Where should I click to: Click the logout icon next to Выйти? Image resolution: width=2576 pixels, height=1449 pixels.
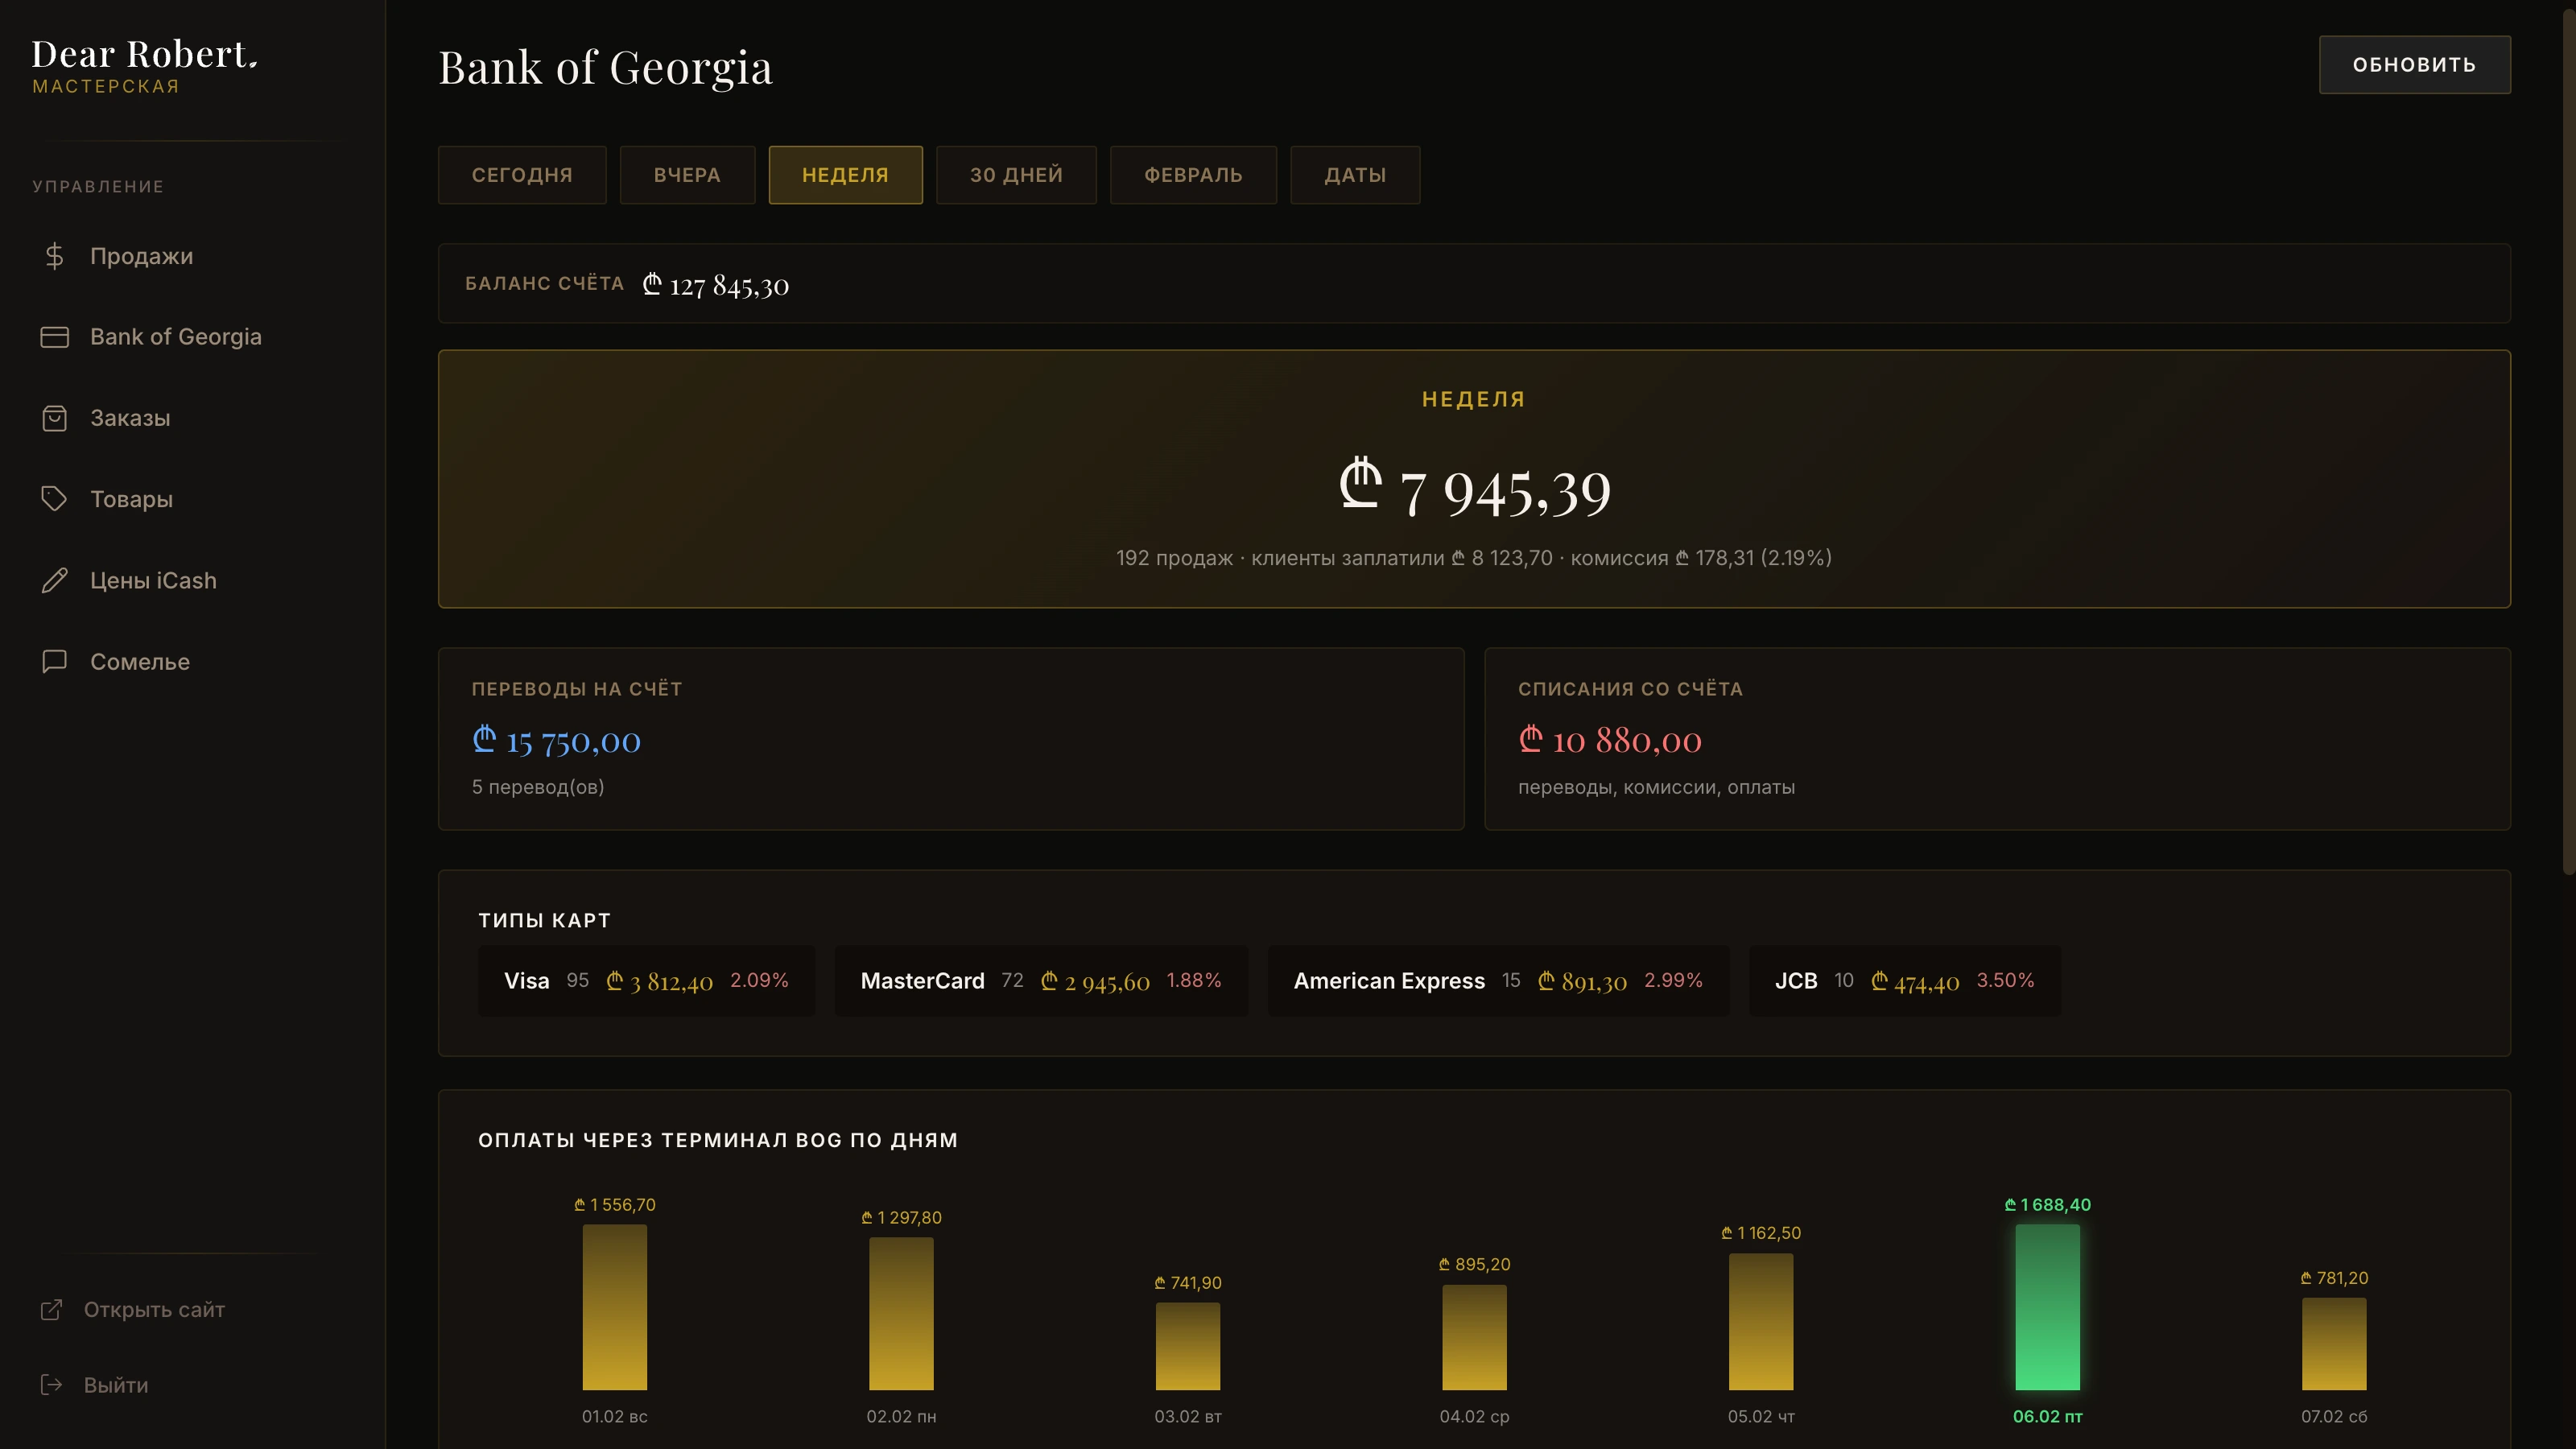coord(51,1384)
